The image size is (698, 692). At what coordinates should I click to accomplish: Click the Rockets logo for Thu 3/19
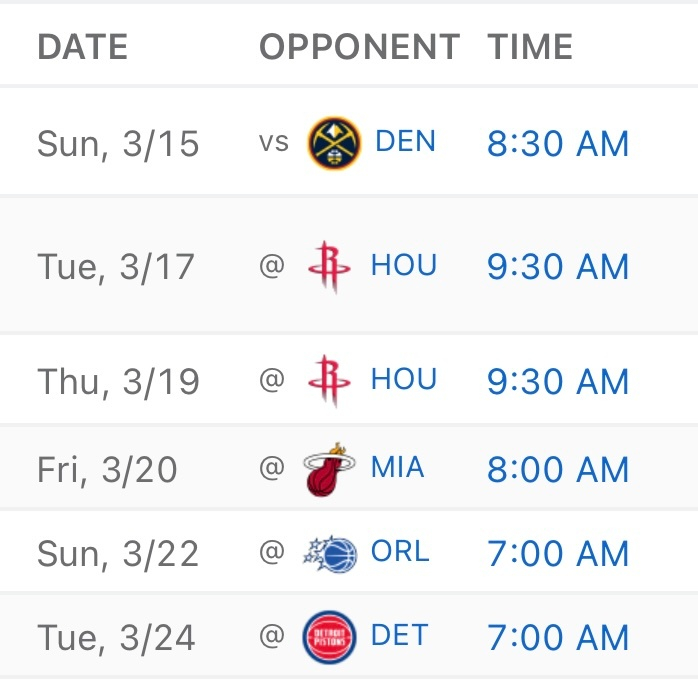(331, 381)
